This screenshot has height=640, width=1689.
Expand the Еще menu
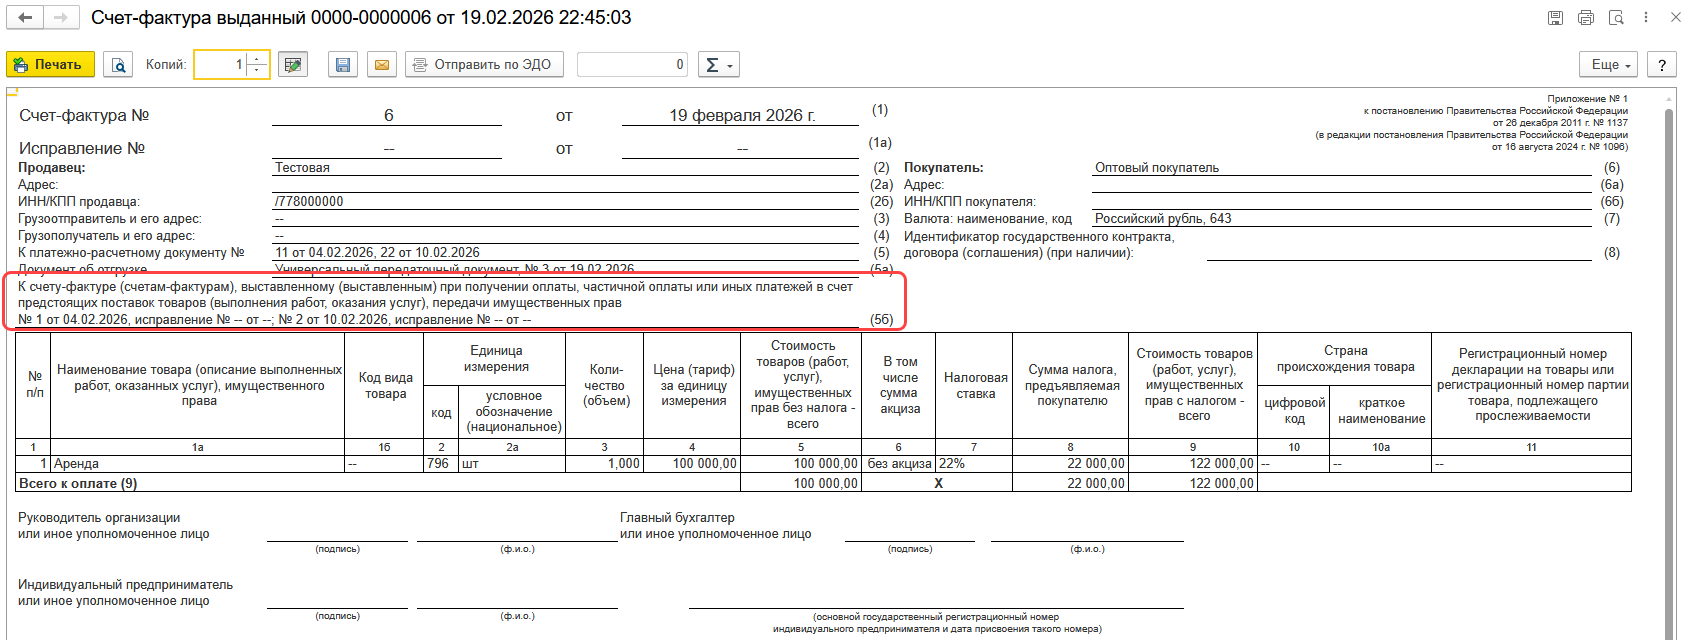[x=1610, y=65]
